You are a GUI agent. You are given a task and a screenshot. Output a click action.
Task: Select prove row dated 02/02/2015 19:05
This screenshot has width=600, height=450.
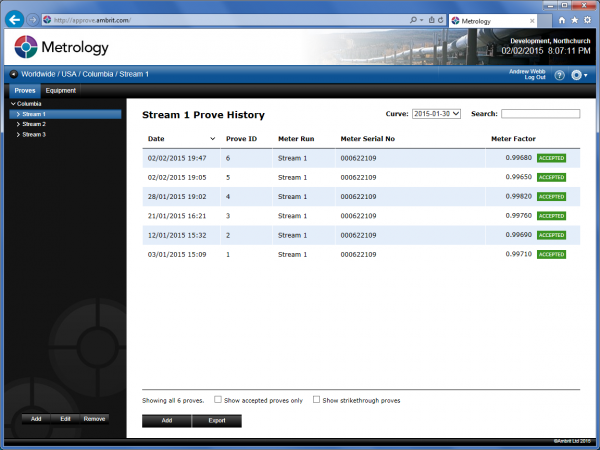pos(361,177)
